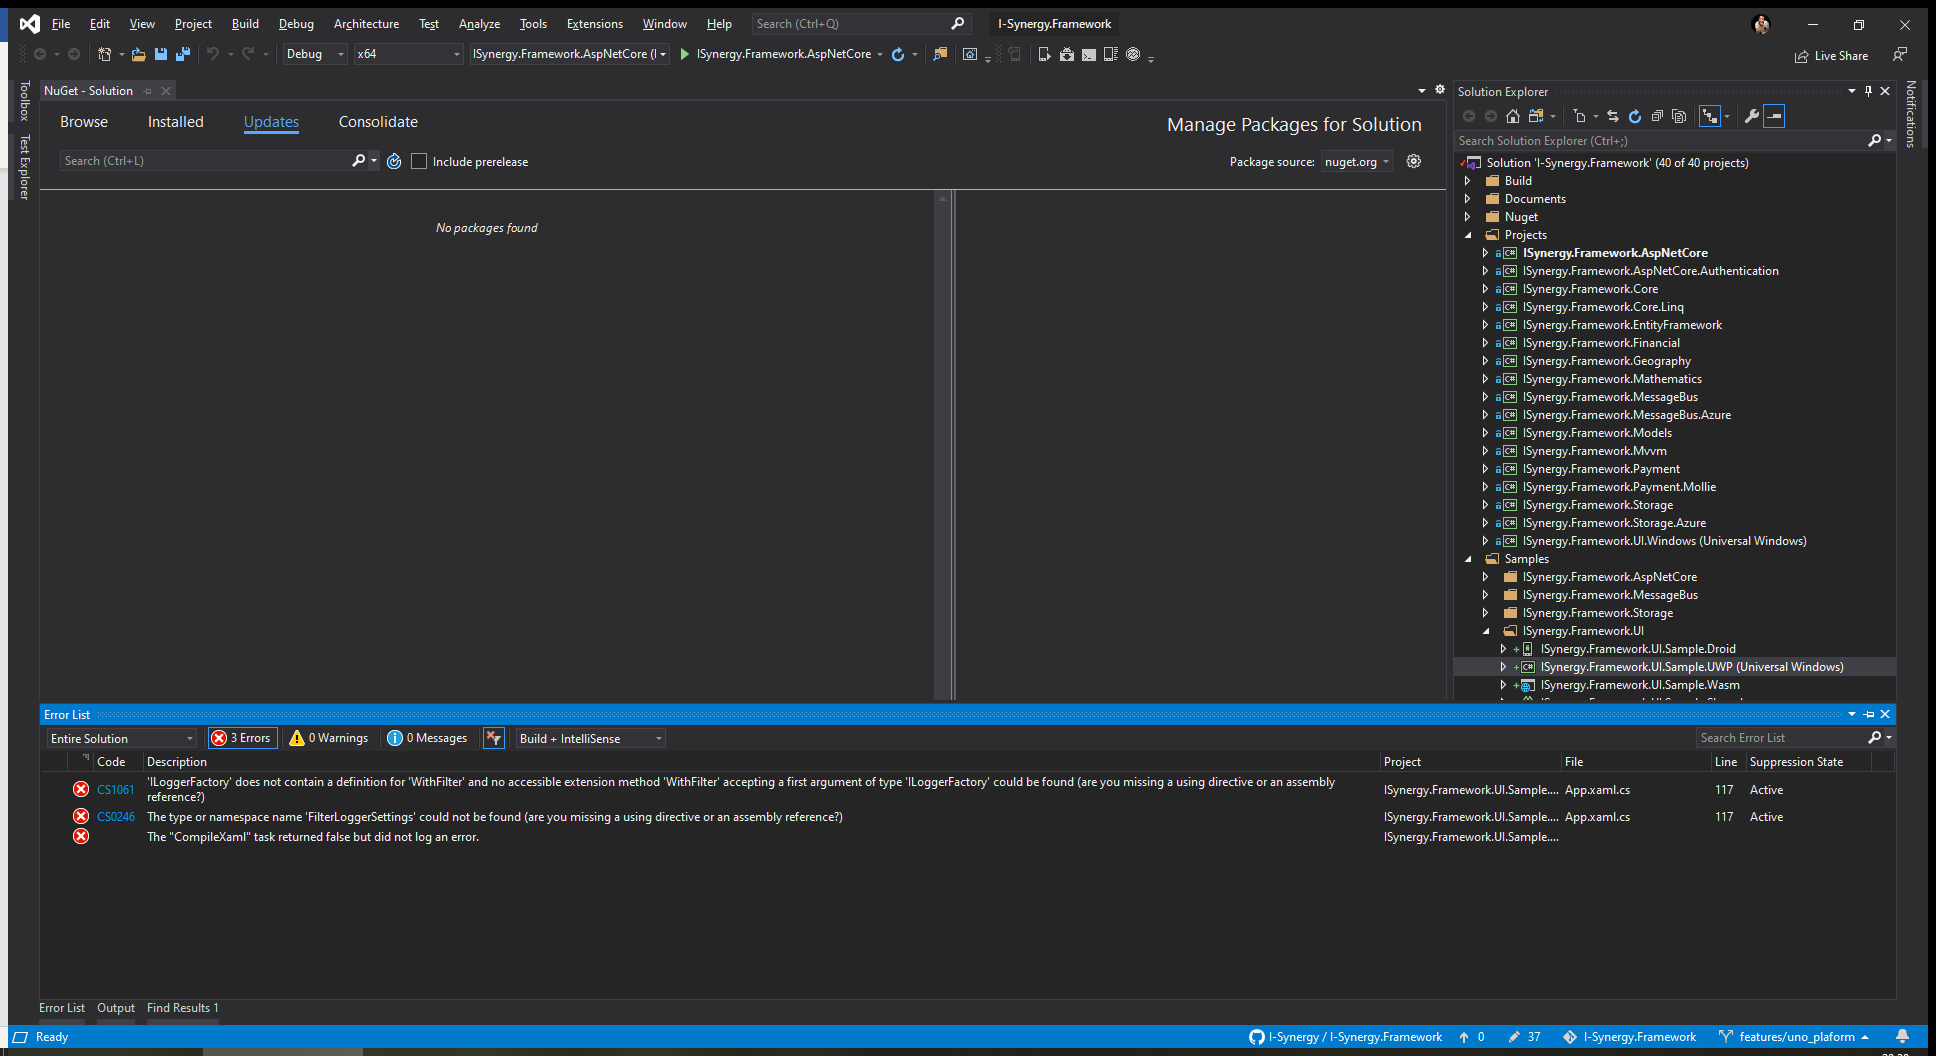Viewport: 1936px width, 1056px height.
Task: Open error code CS1061 link
Action: 115,790
